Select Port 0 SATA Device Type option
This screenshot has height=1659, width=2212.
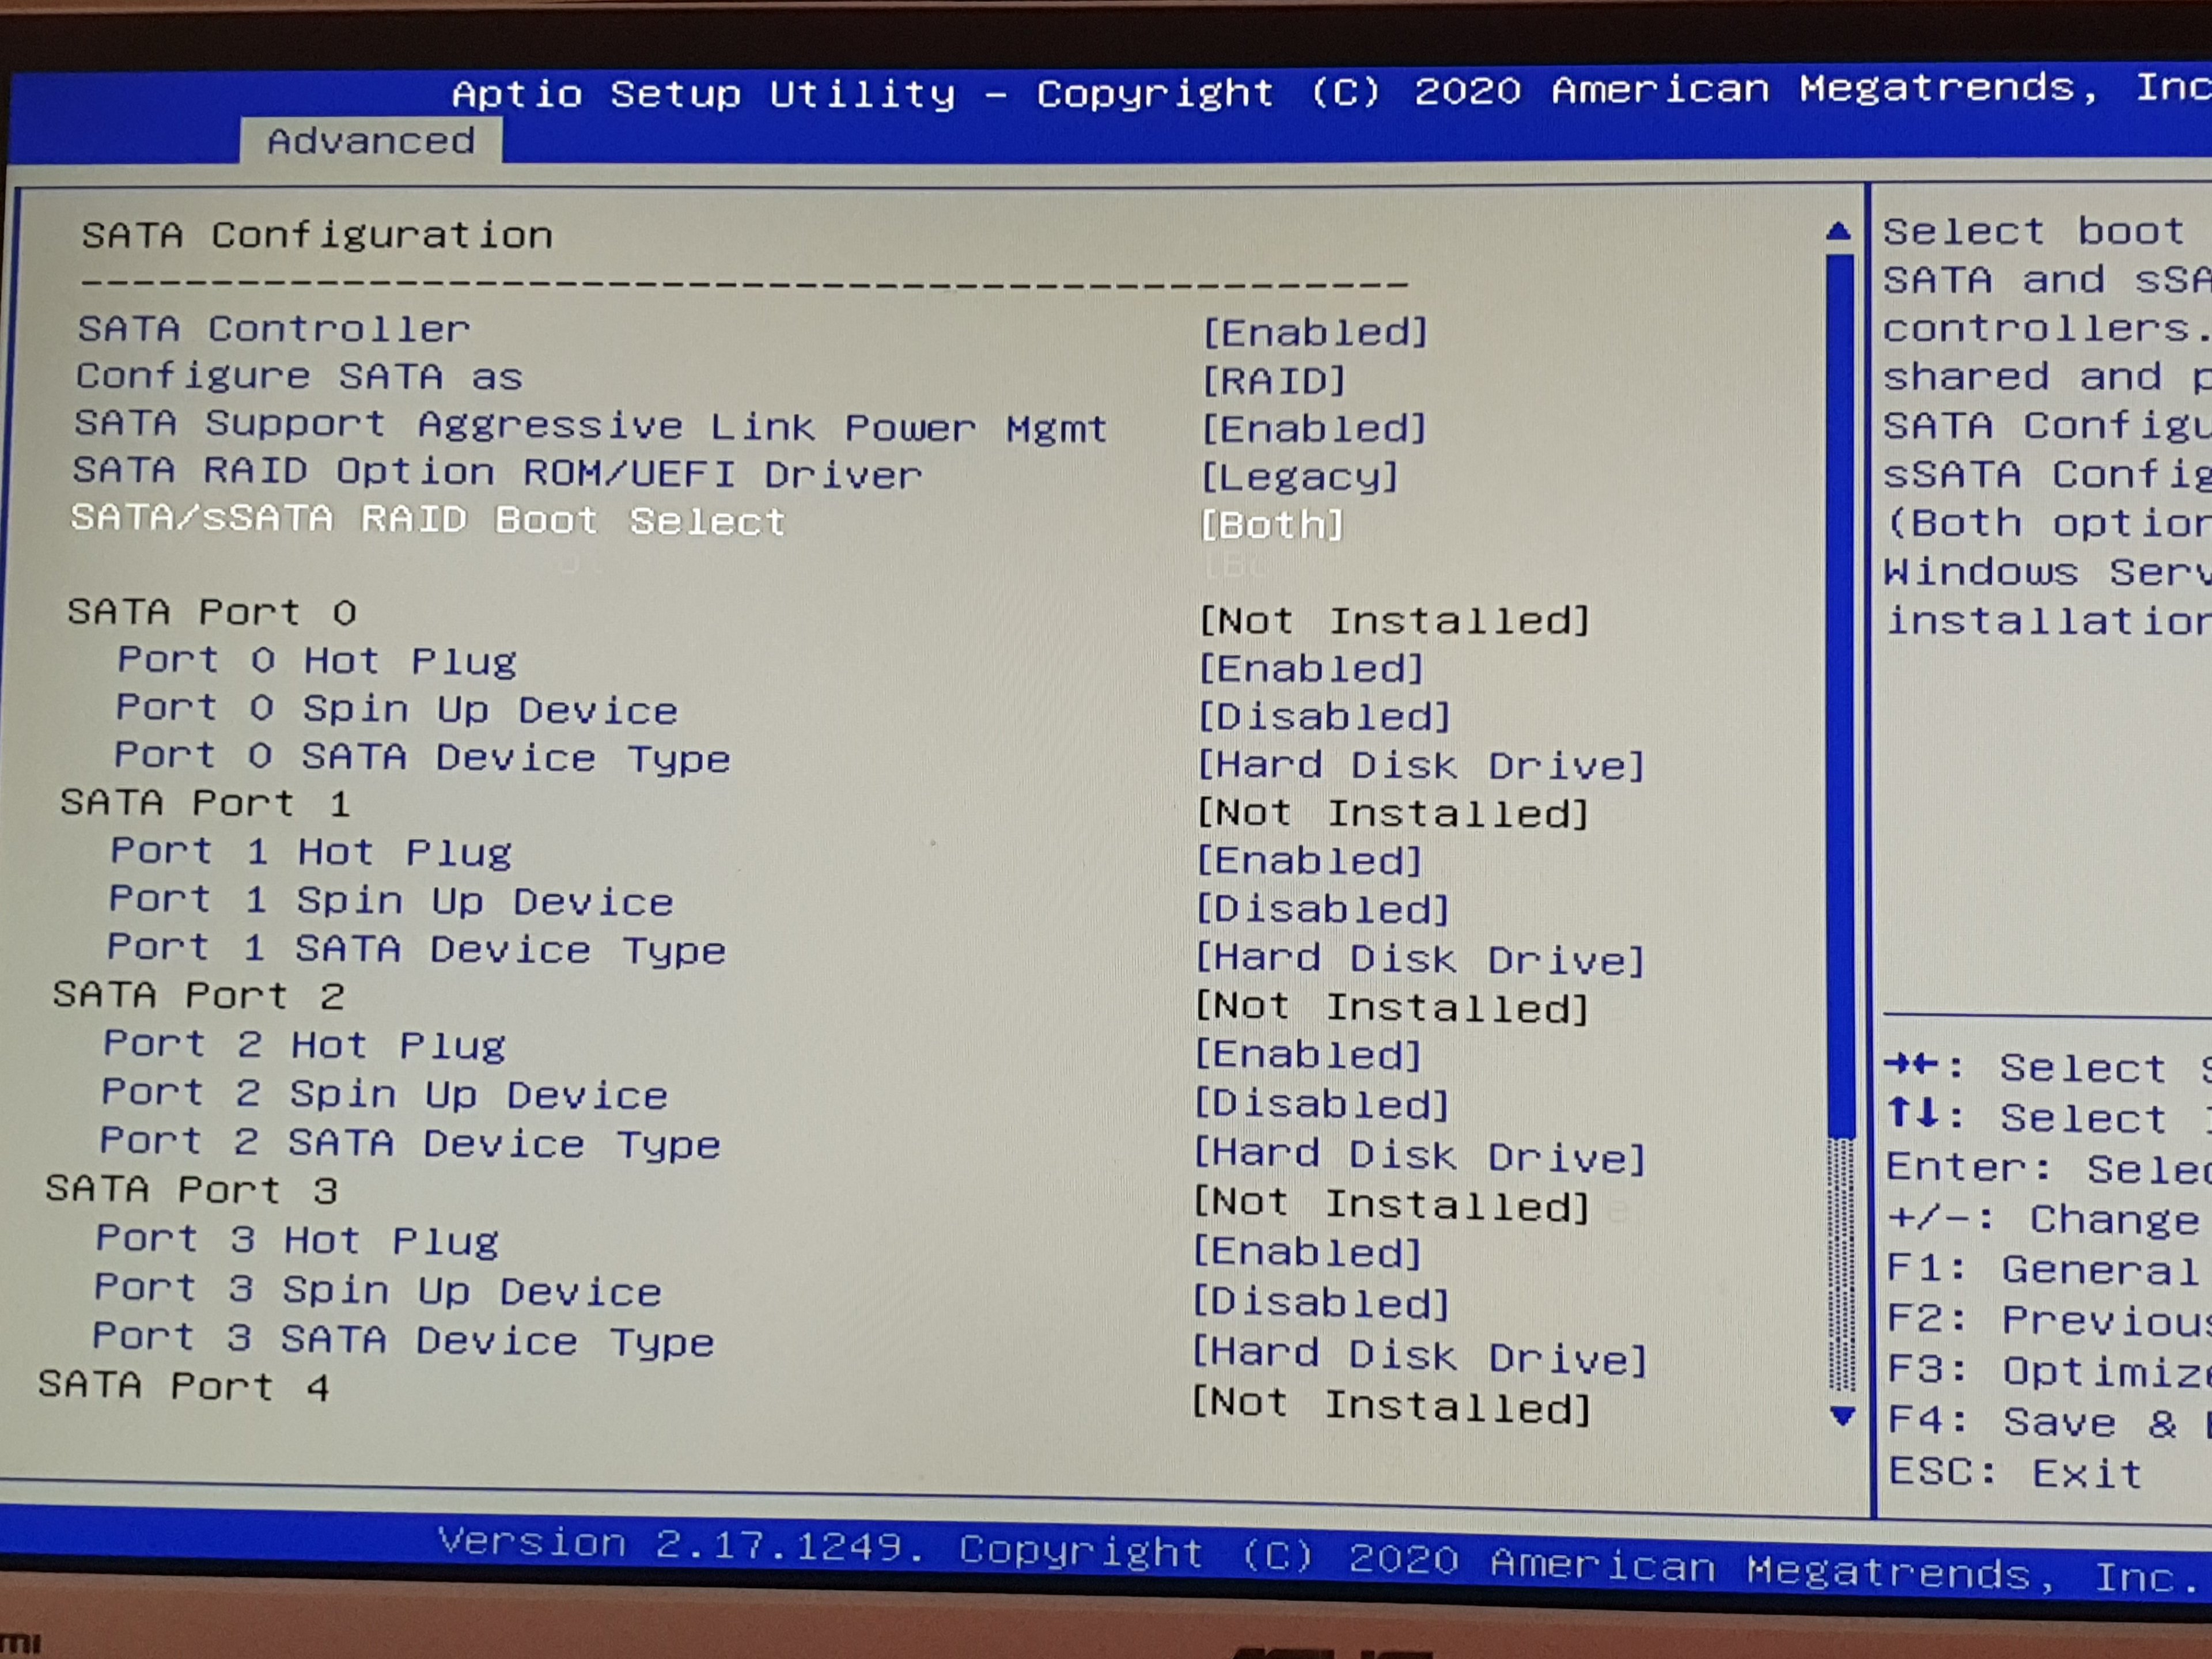[x=422, y=757]
